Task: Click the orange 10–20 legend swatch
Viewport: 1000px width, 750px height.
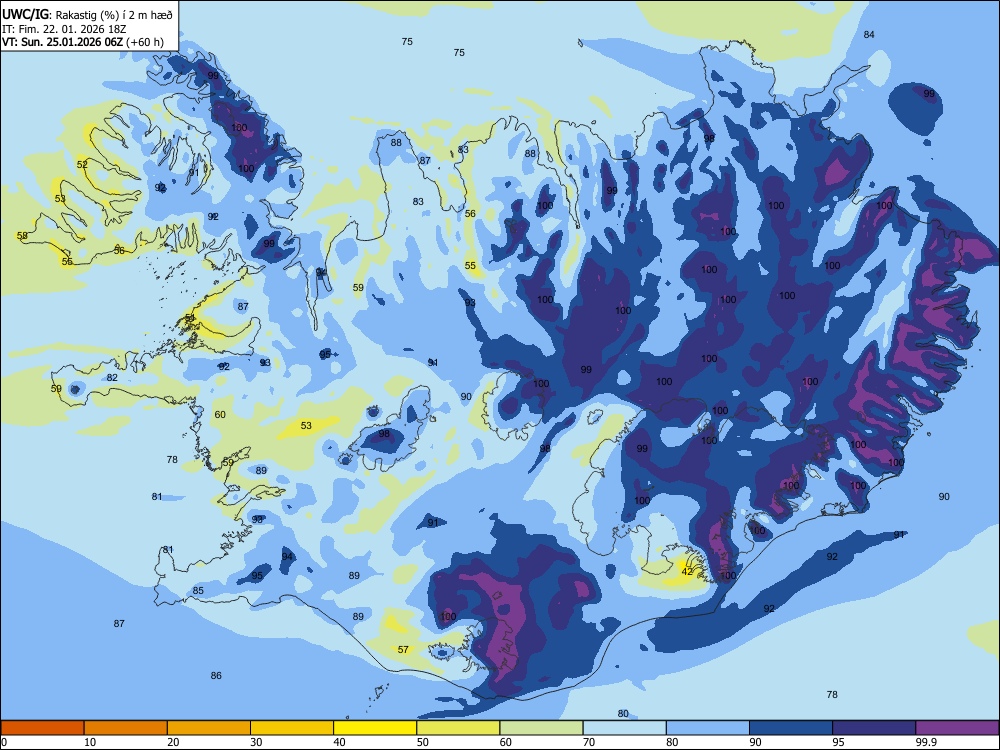Action: 126,728
